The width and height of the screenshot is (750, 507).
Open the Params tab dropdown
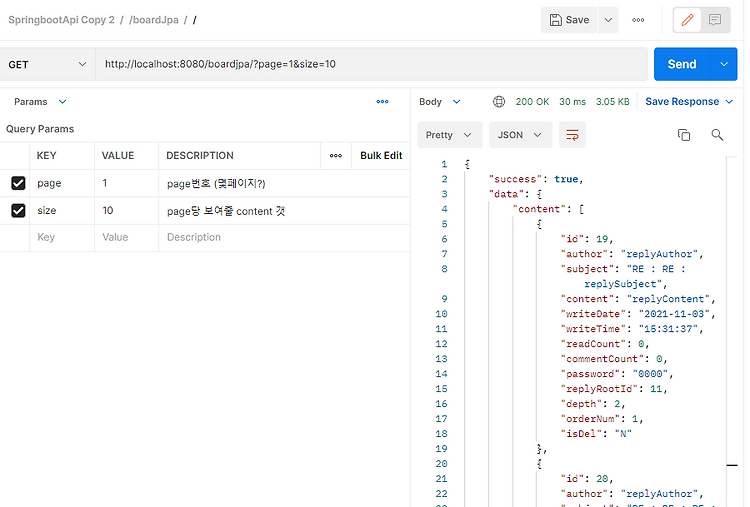click(x=40, y=102)
